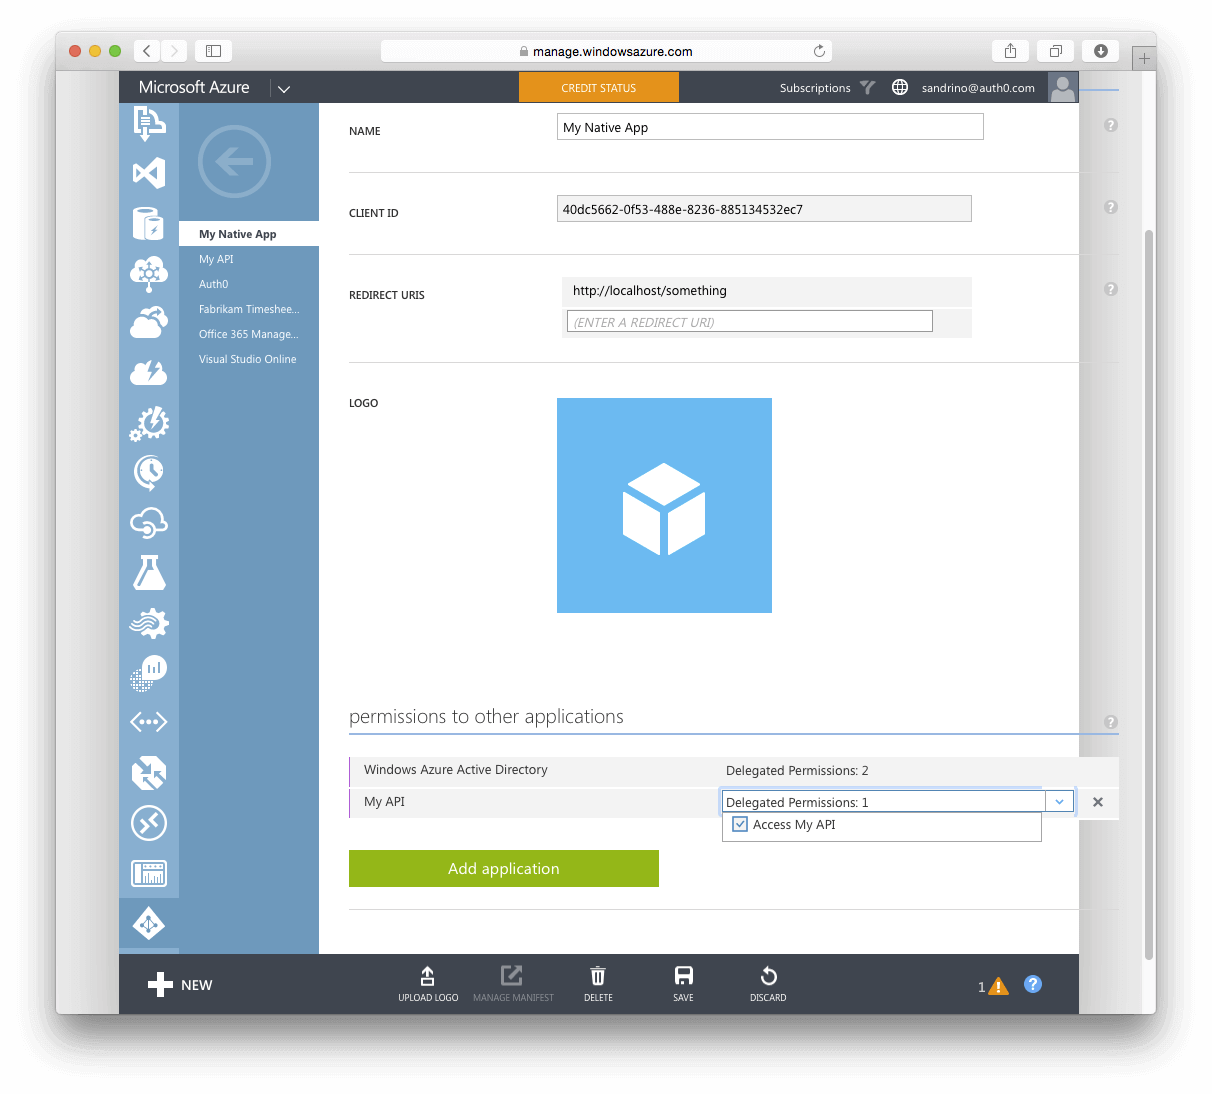
Task: Click the CREDIT STATUS button
Action: coord(598,88)
